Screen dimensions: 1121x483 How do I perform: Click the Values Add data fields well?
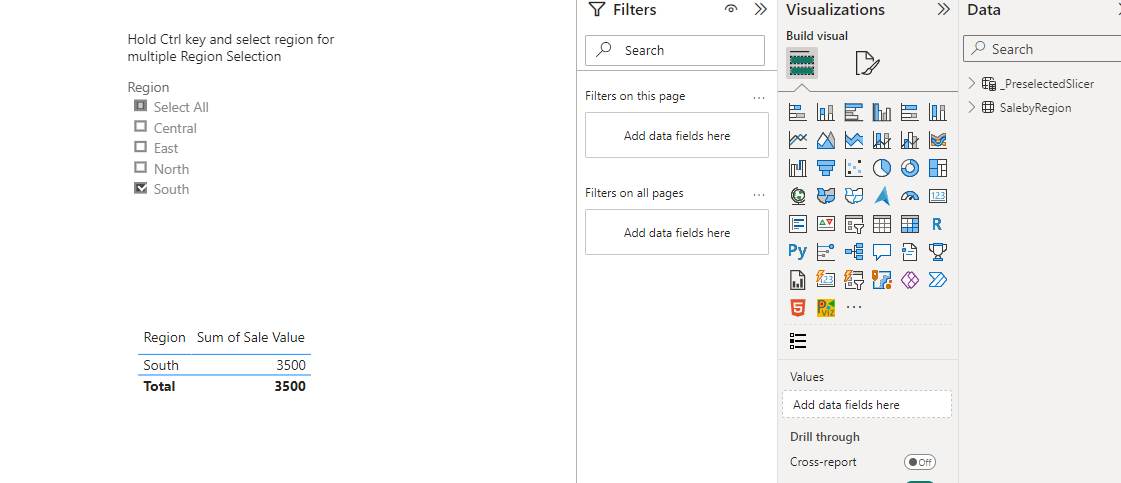(867, 404)
